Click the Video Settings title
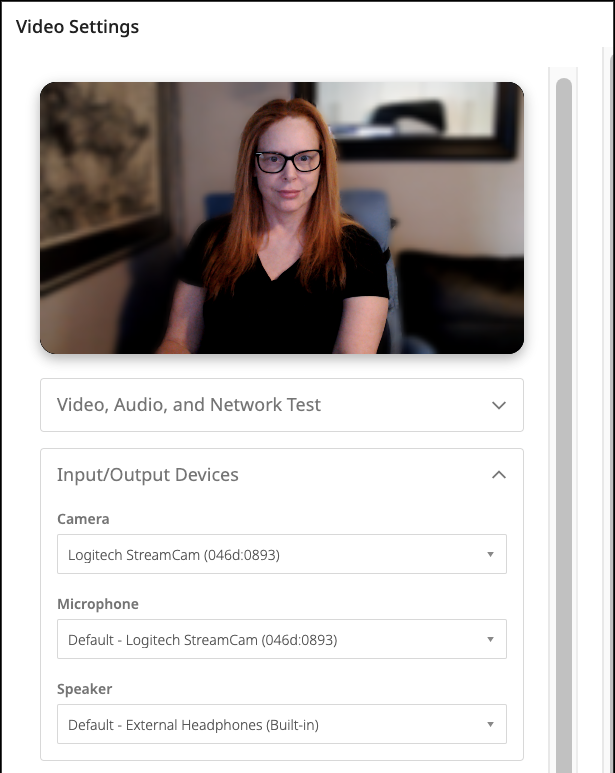 77,27
